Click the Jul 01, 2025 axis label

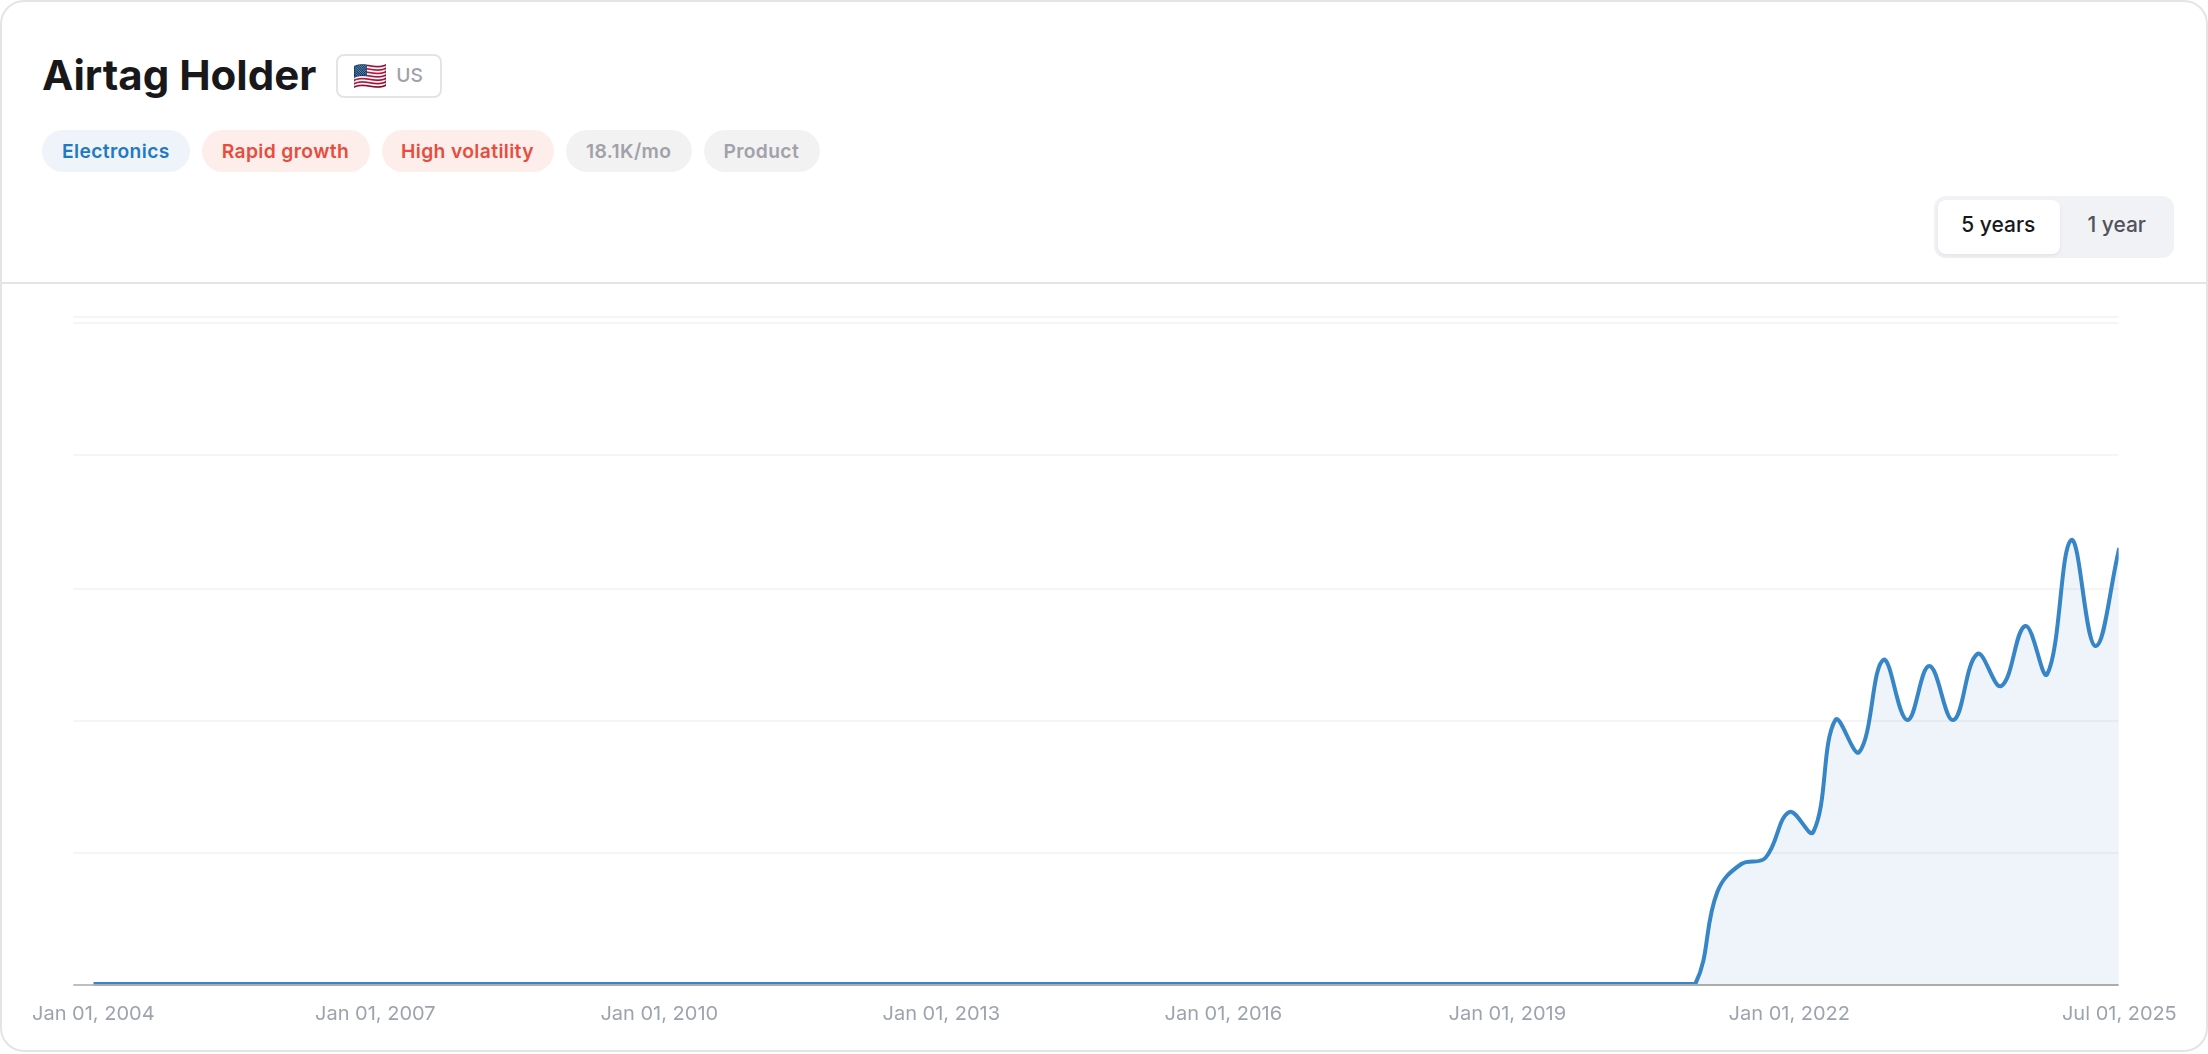(x=2119, y=1013)
